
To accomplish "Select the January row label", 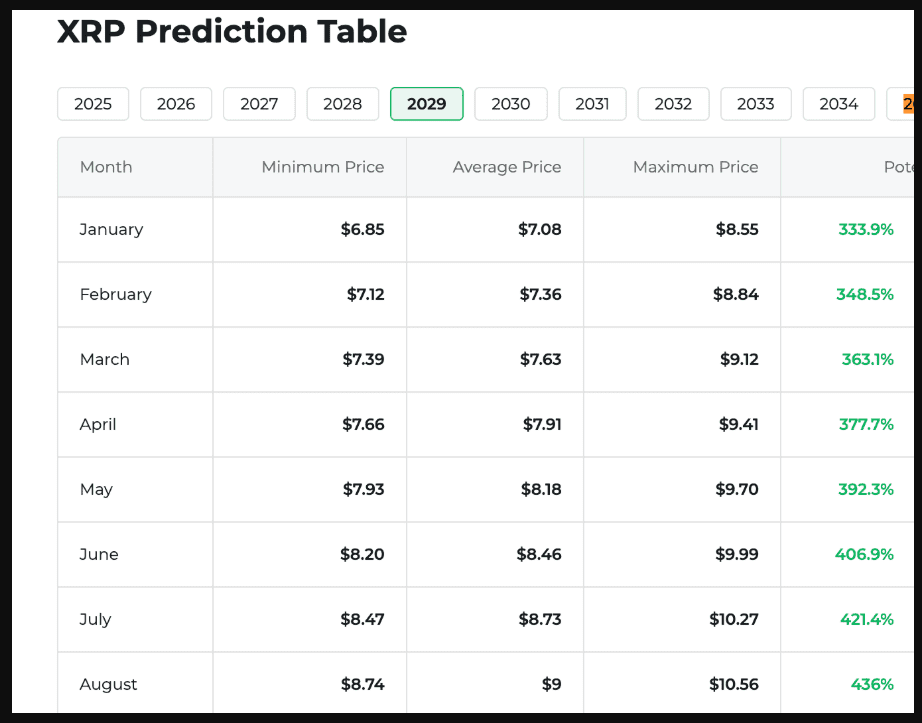I will click(x=111, y=229).
